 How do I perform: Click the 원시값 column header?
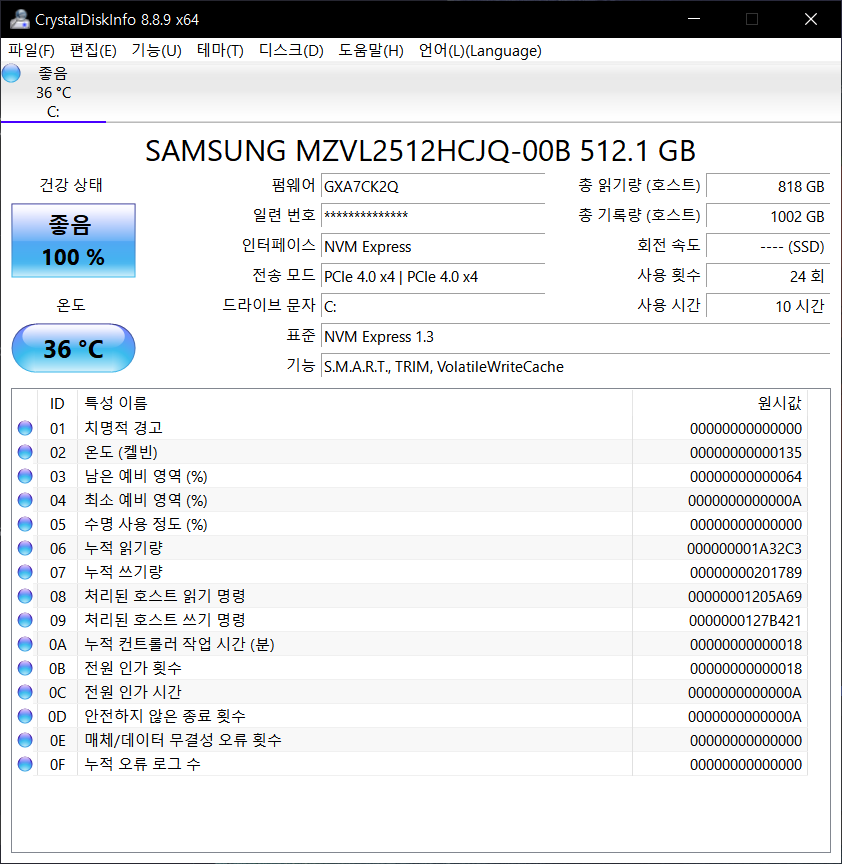(x=720, y=403)
